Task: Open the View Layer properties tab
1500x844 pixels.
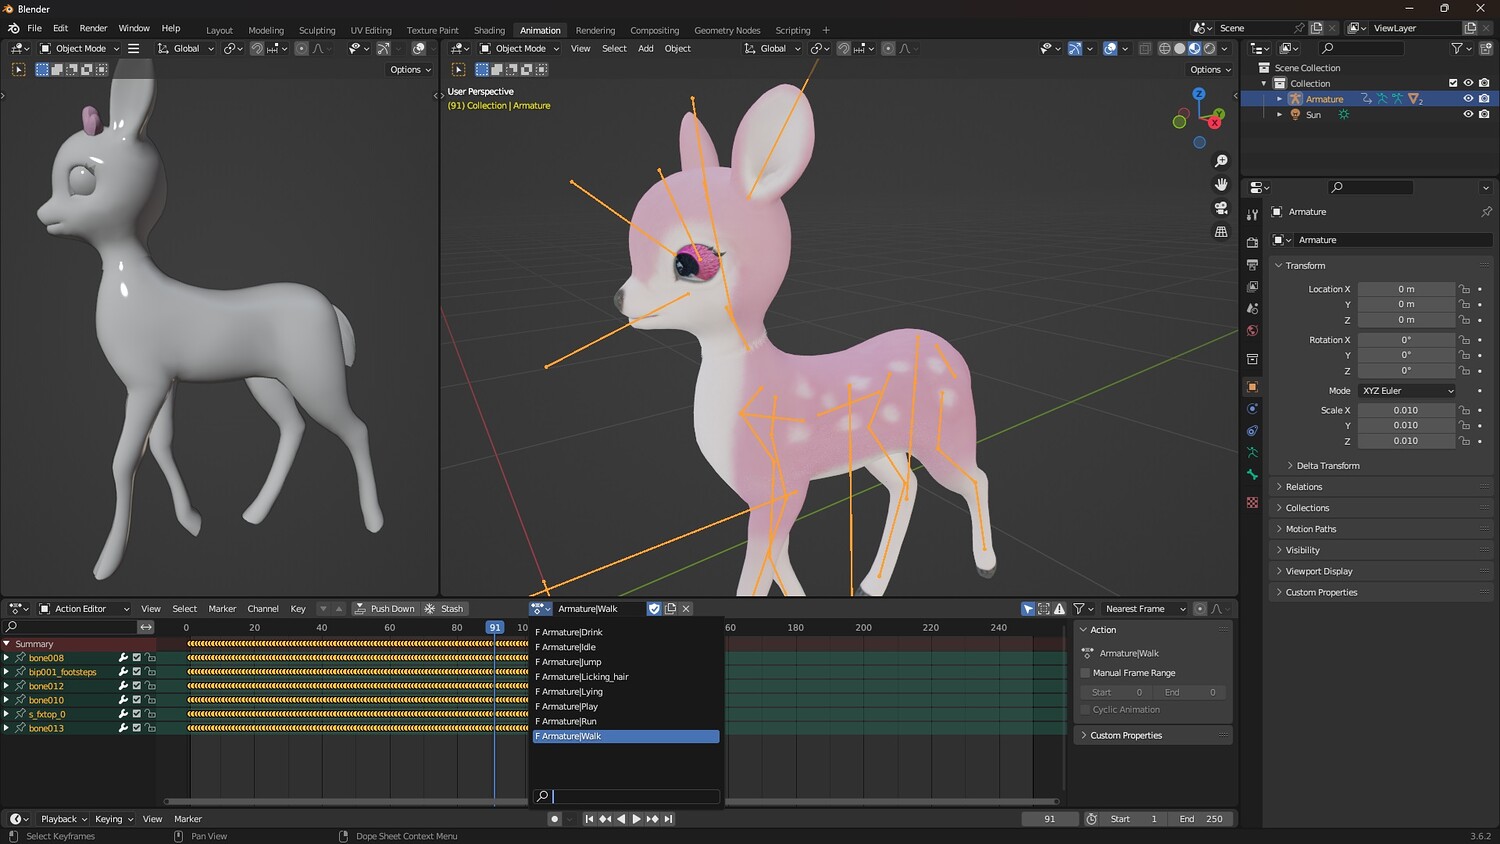Action: pos(1252,287)
